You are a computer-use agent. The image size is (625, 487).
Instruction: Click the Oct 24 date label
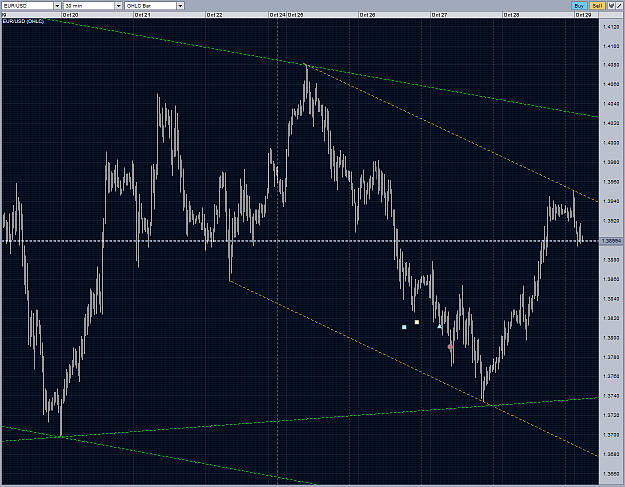277,15
